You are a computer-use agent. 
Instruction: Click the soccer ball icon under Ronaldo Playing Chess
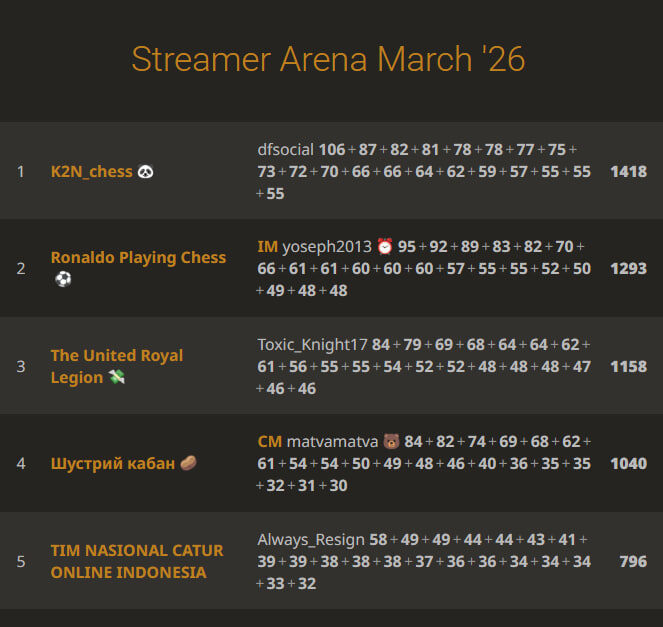(x=63, y=279)
